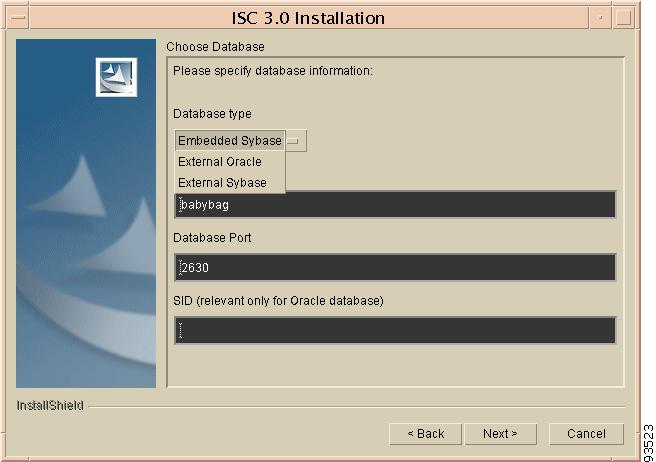Click the 'Choose Database' heading
The height and width of the screenshot is (462, 656).
215,46
